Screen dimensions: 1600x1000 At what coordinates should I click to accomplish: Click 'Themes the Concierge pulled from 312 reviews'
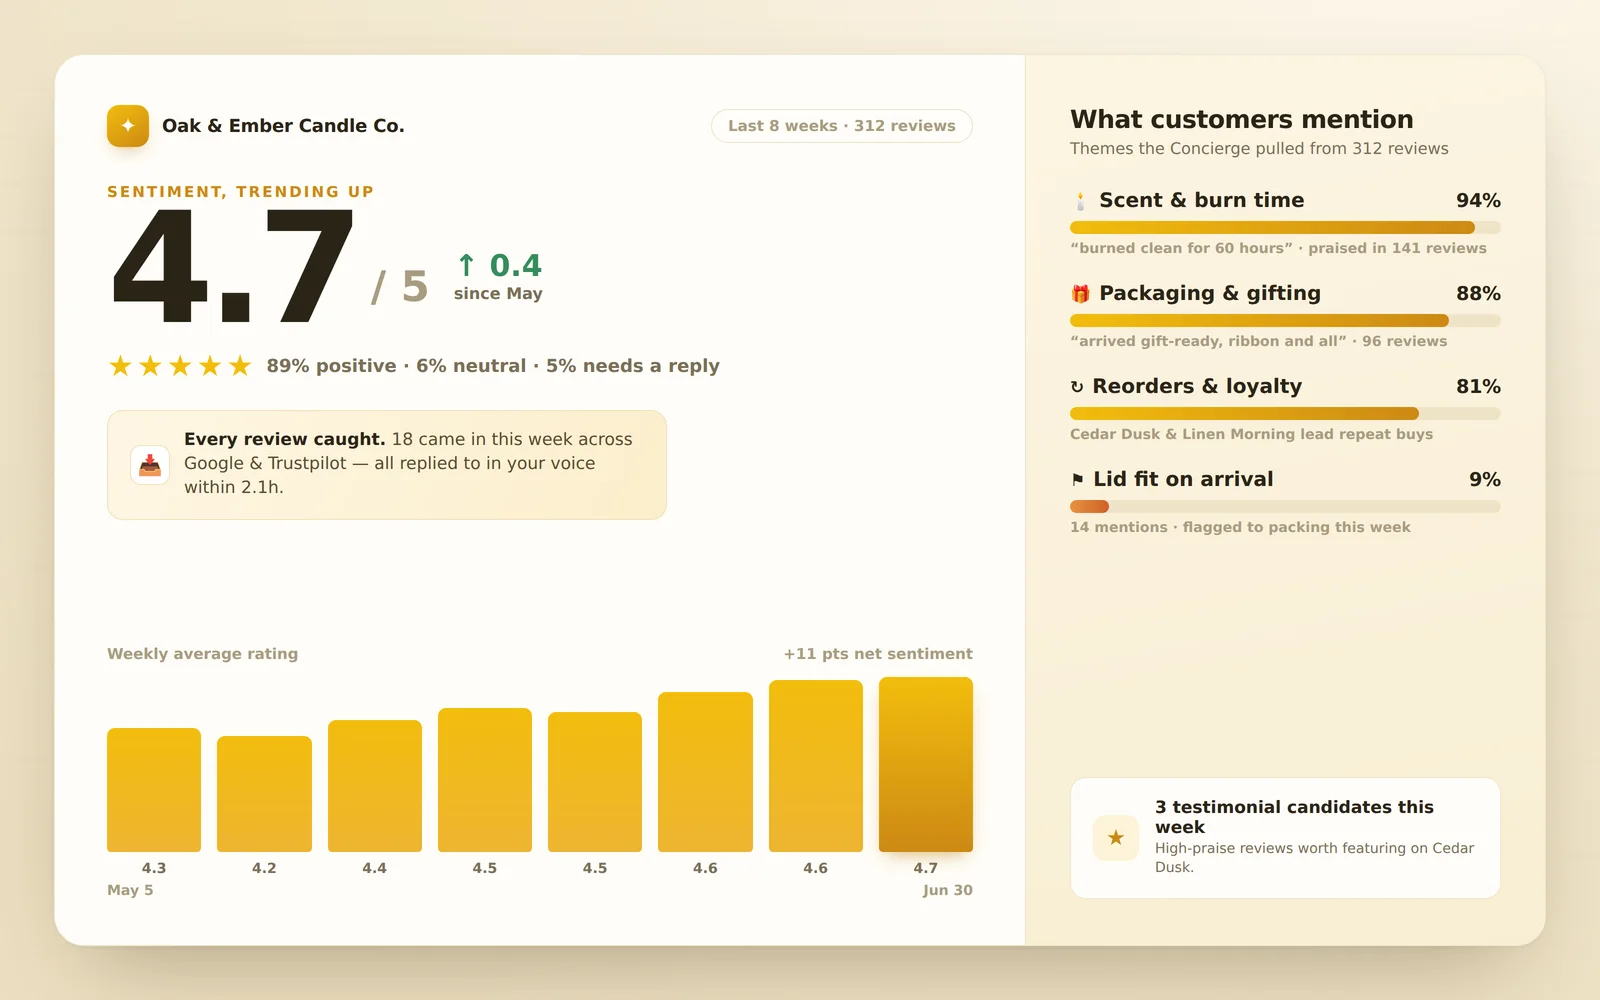coord(1259,149)
